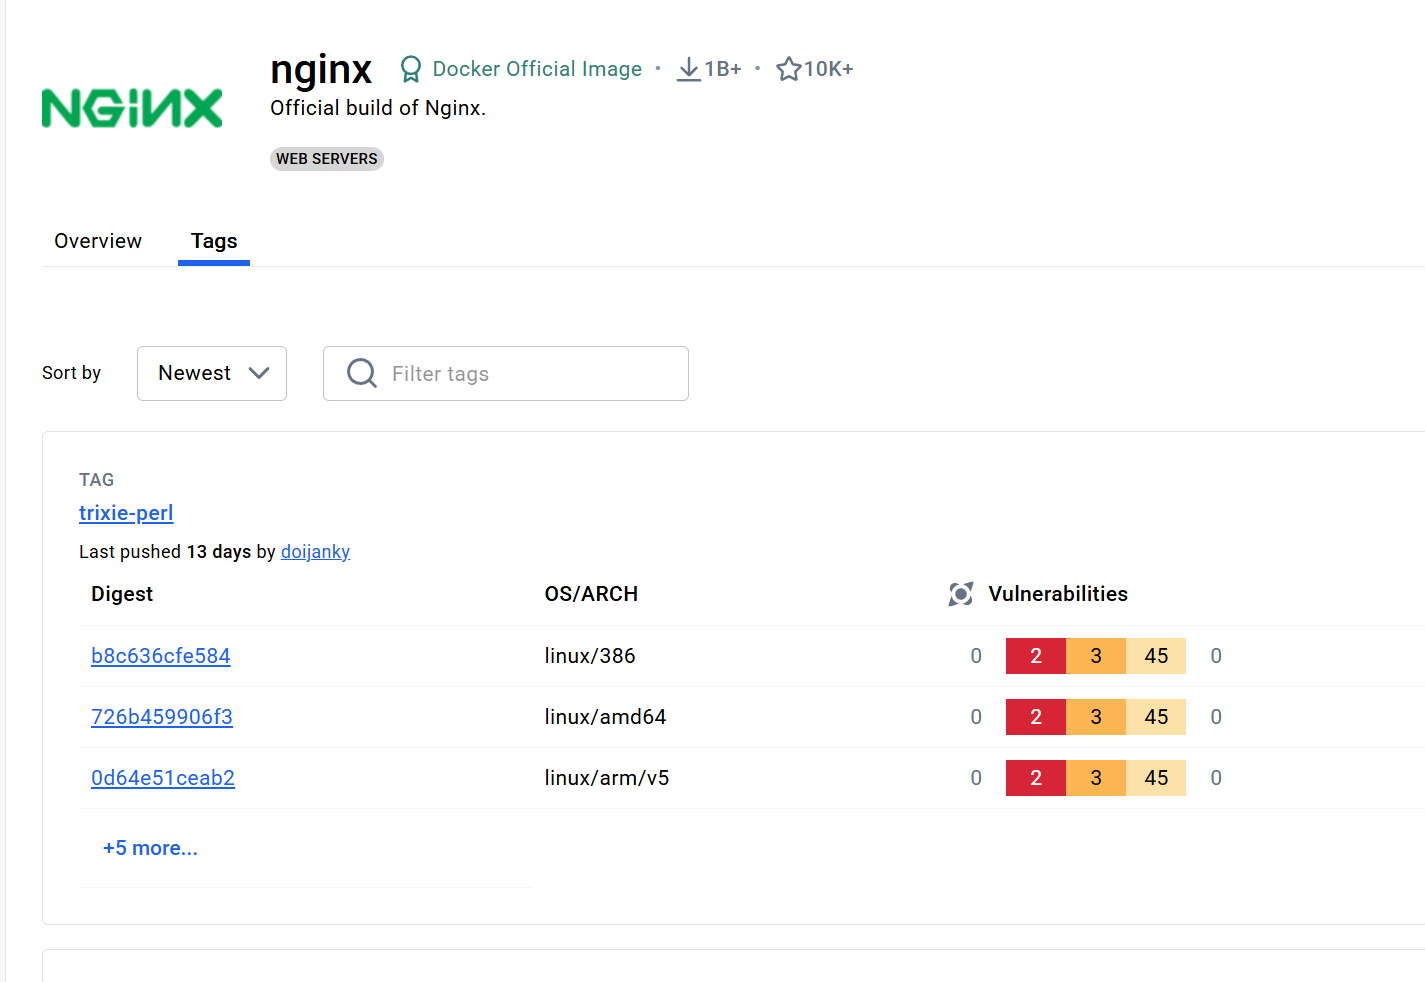Screen dimensions: 1425x982
Task: Focus the Filter tags input field
Action: pyautogui.click(x=506, y=373)
